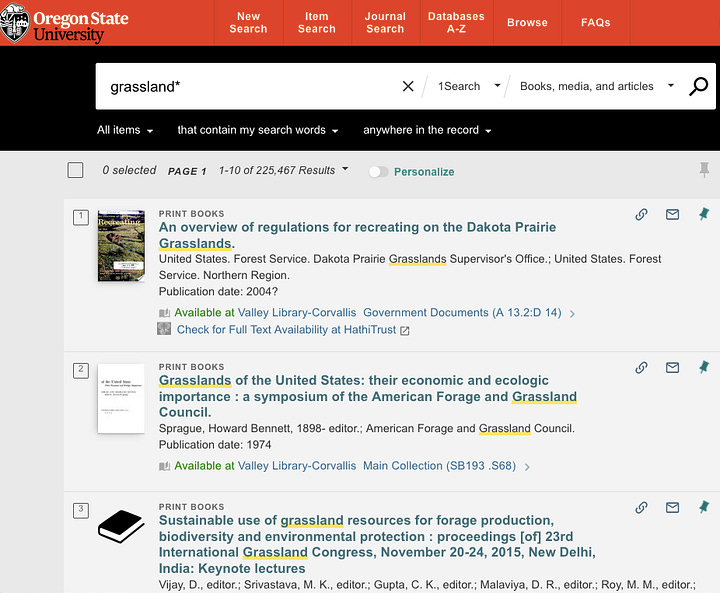Open title 'Grasslands of the United States'

tap(368, 396)
